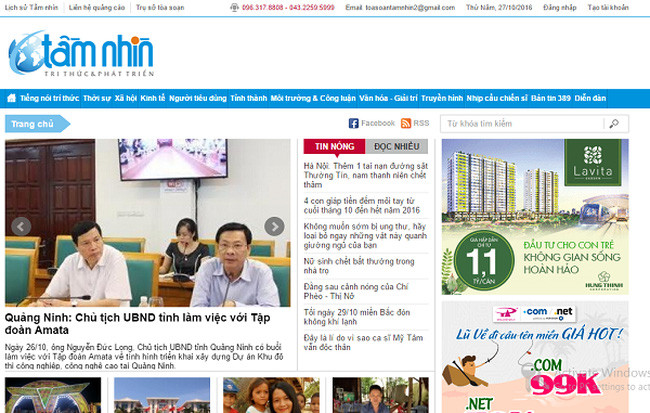This screenshot has height=413, width=650.
Task: Go to previous slide with left arrow
Action: point(23,226)
